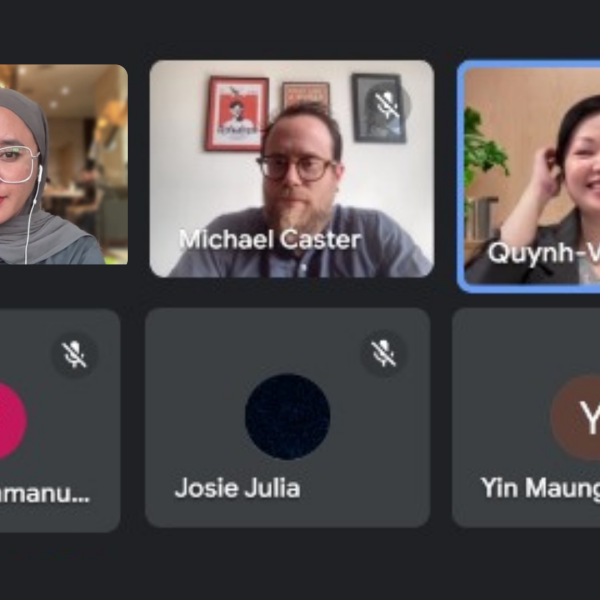Image resolution: width=600 pixels, height=600 pixels.
Task: Click the Josie Julia participant tile
Action: [x=288, y=418]
